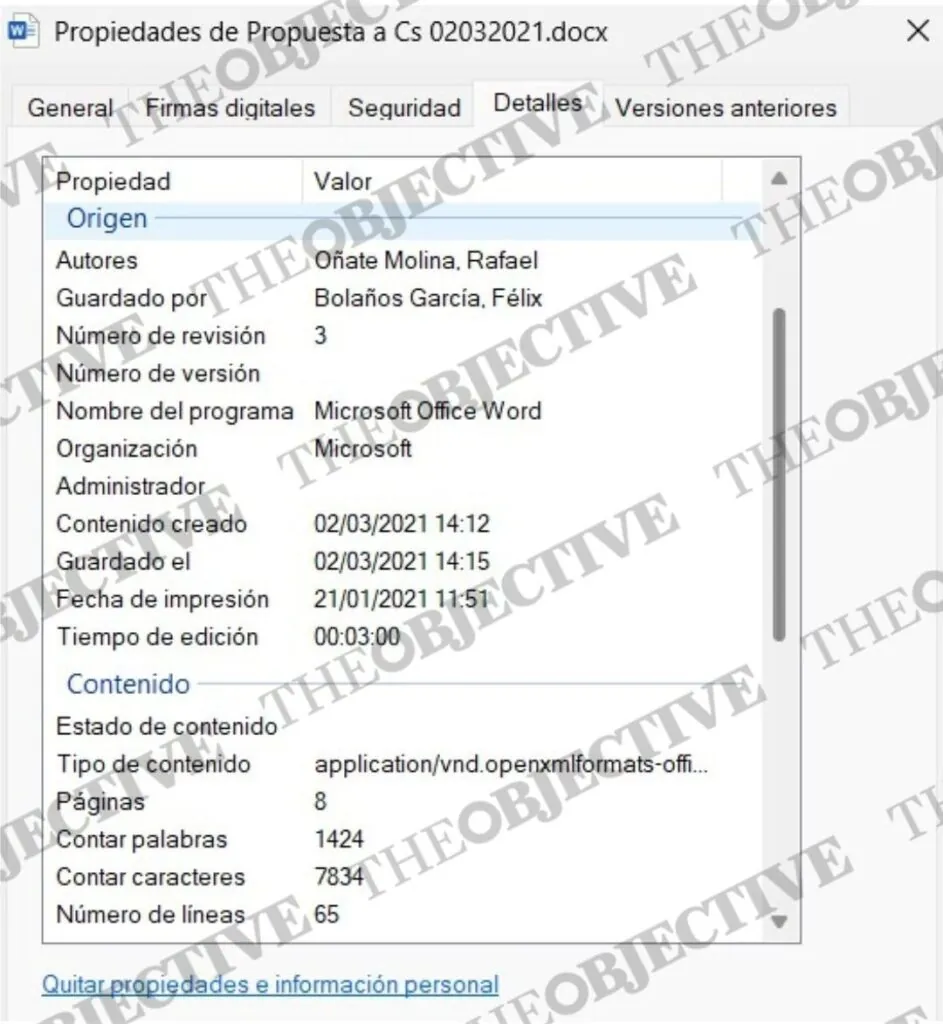Select the Detalles tab
This screenshot has height=1024, width=943.
[x=538, y=103]
